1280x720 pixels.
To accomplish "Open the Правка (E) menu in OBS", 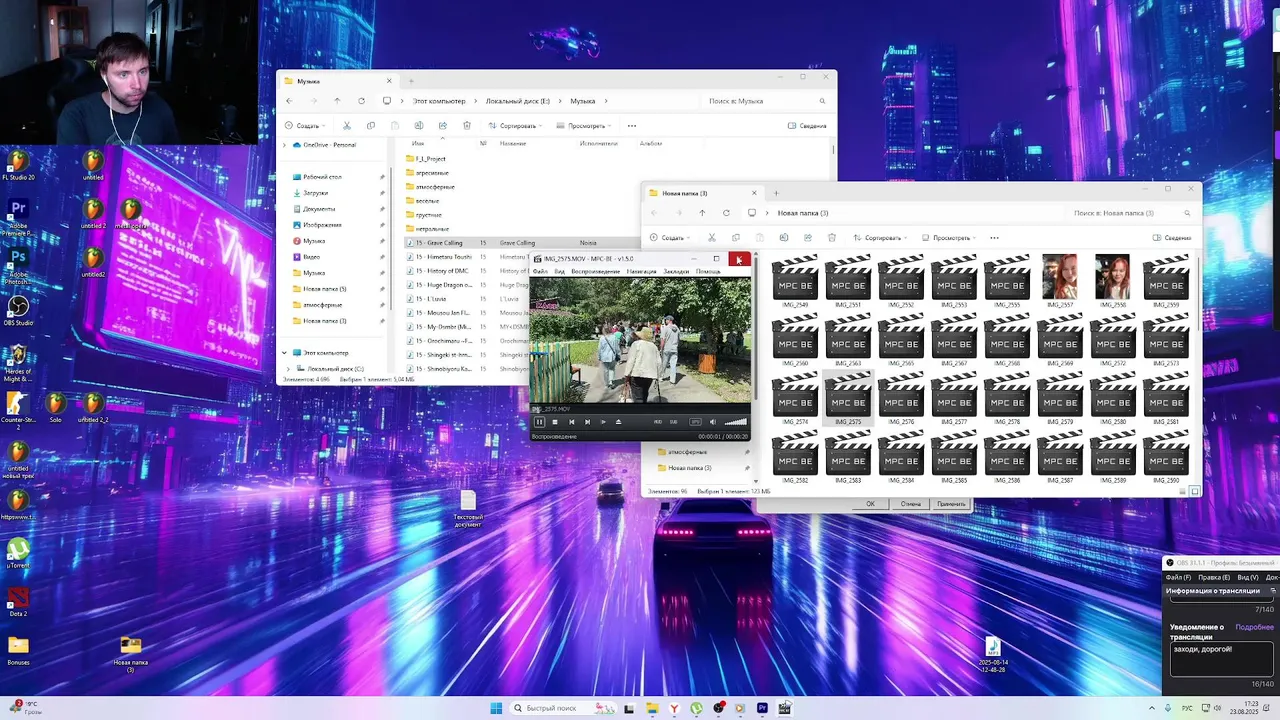I will [1214, 577].
